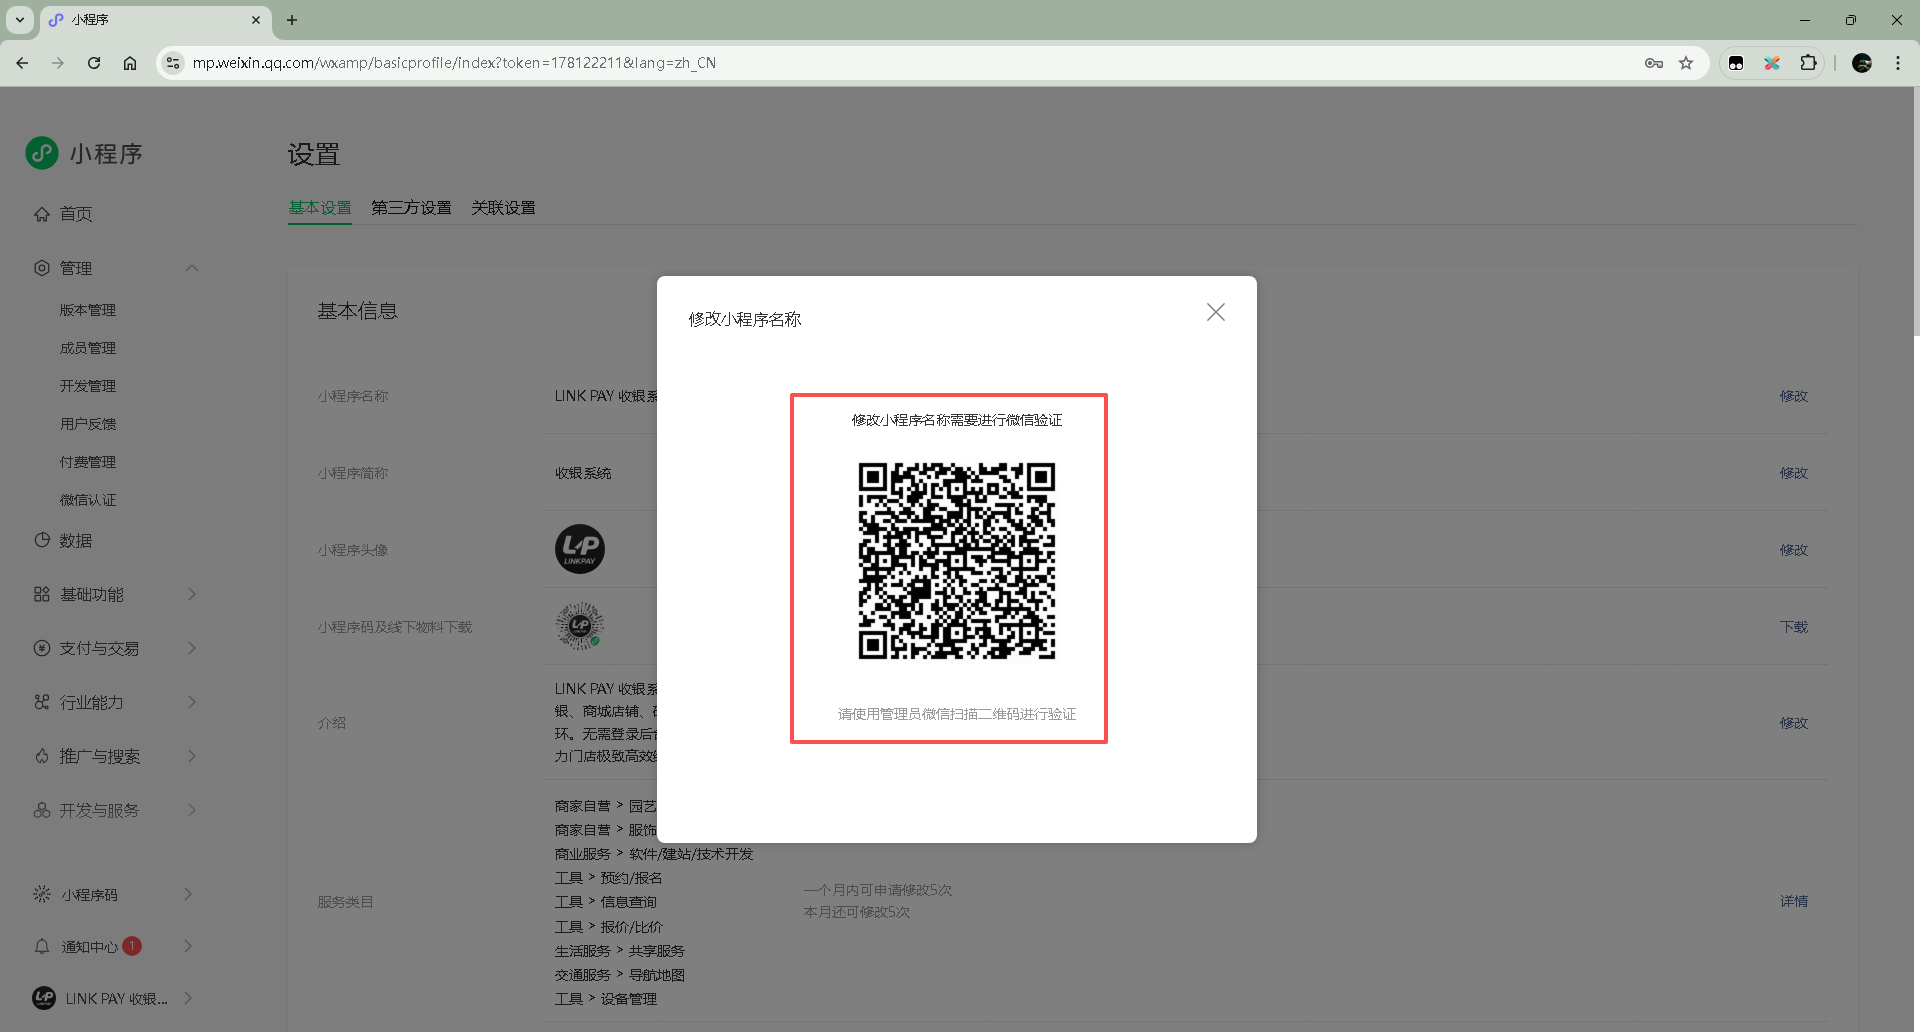Close the 修改小程序名称 dialog

coord(1215,313)
